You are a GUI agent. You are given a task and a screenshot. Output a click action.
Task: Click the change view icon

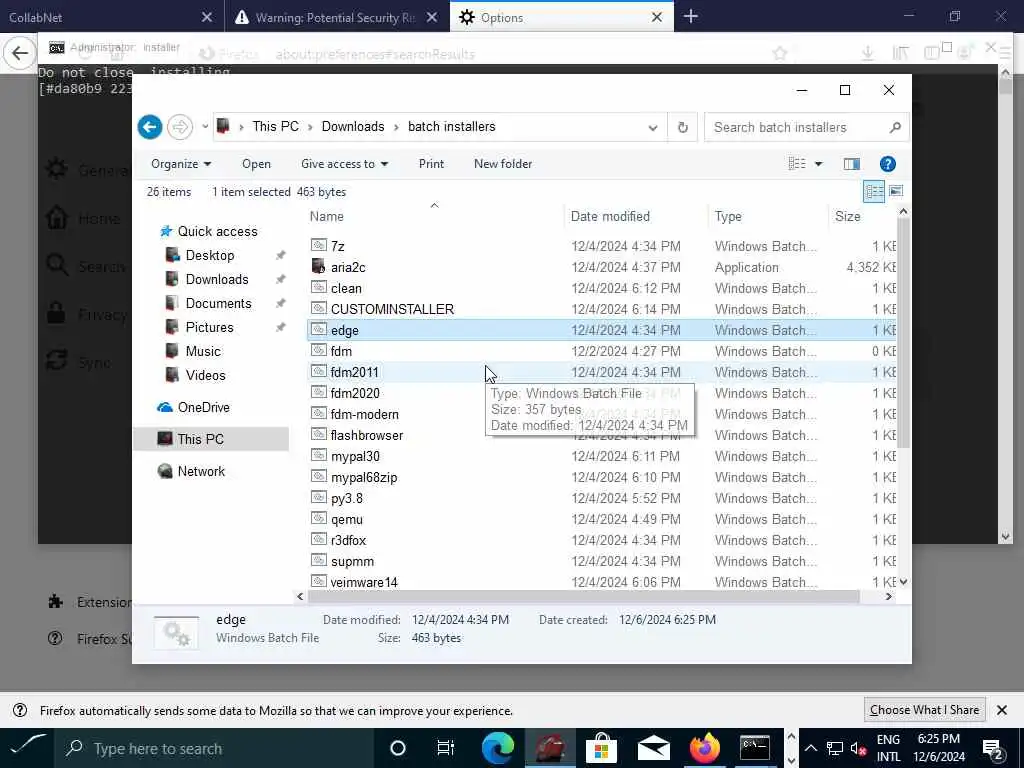(797, 164)
